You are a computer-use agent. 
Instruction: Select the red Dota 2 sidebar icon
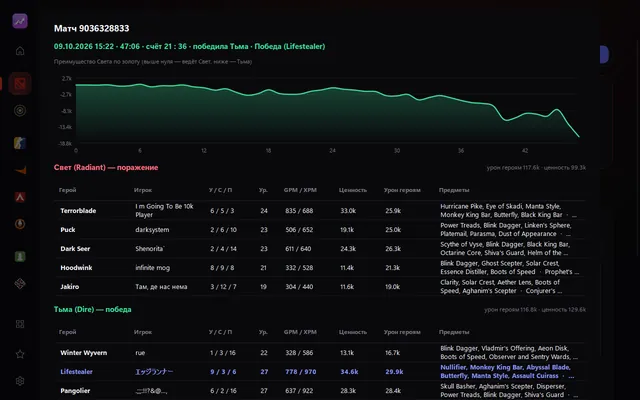(20, 84)
